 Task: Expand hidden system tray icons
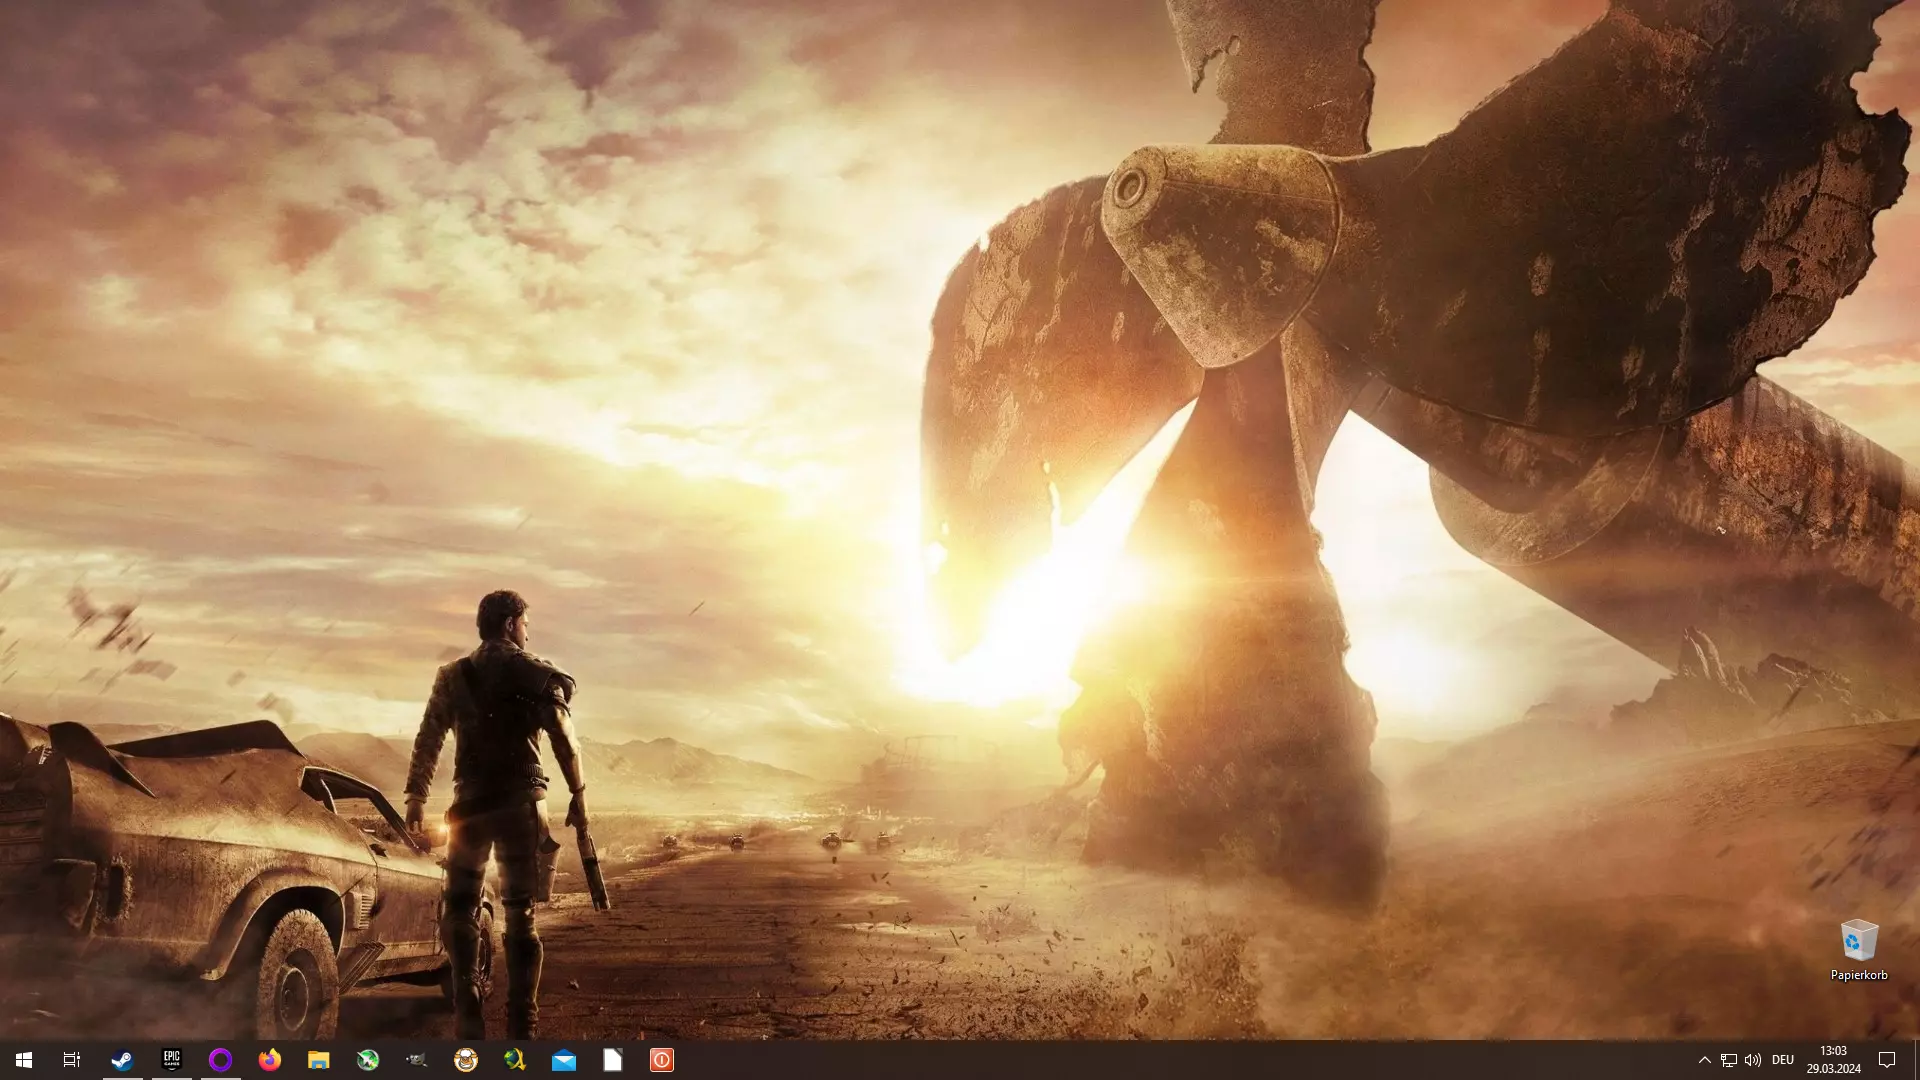[x=1704, y=1060]
